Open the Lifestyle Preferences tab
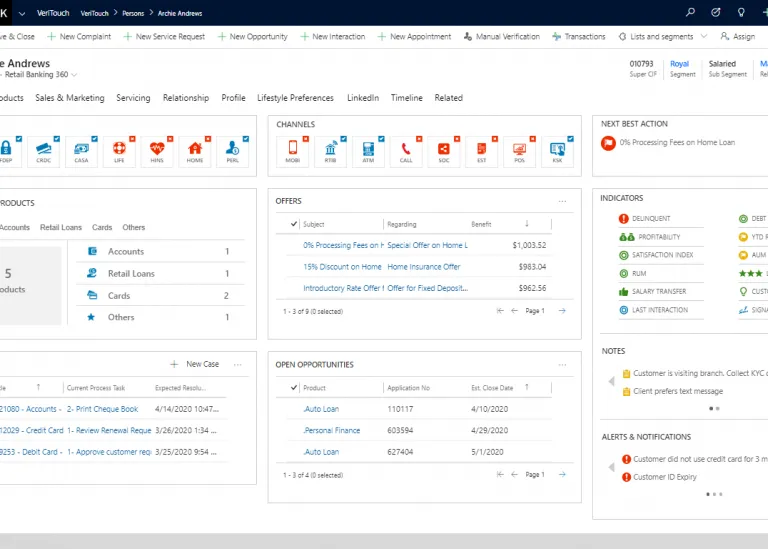Image resolution: width=768 pixels, height=549 pixels. [x=295, y=98]
